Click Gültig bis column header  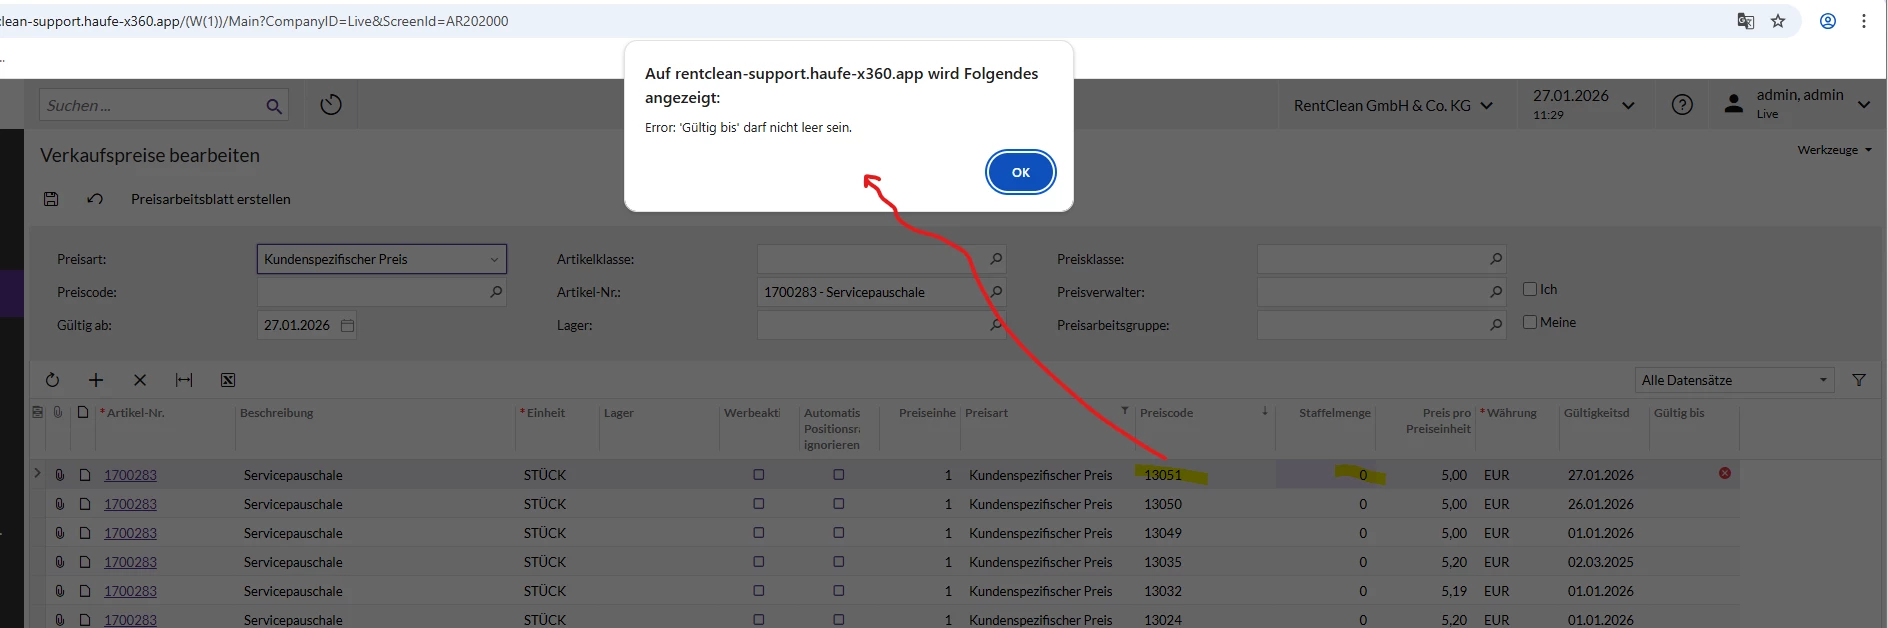[x=1679, y=413]
